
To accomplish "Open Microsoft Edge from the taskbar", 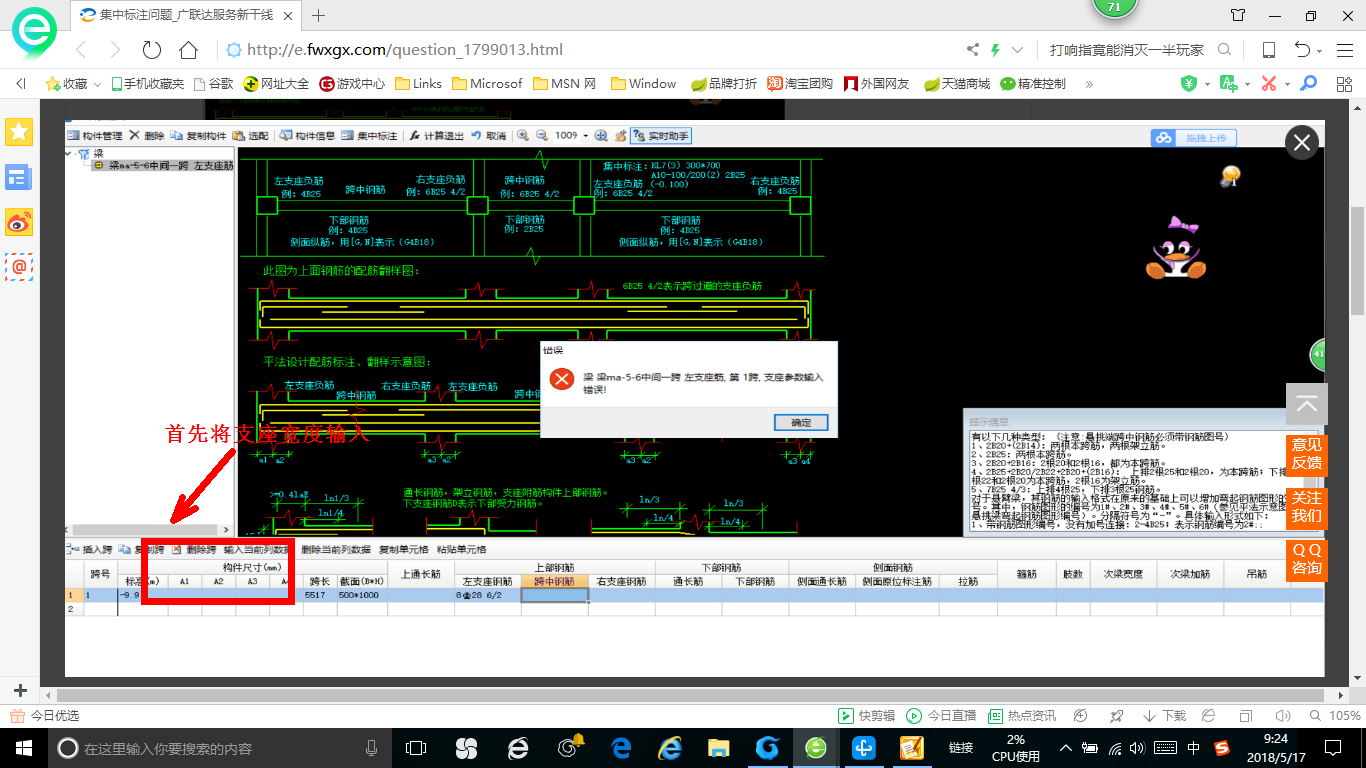I will click(620, 748).
